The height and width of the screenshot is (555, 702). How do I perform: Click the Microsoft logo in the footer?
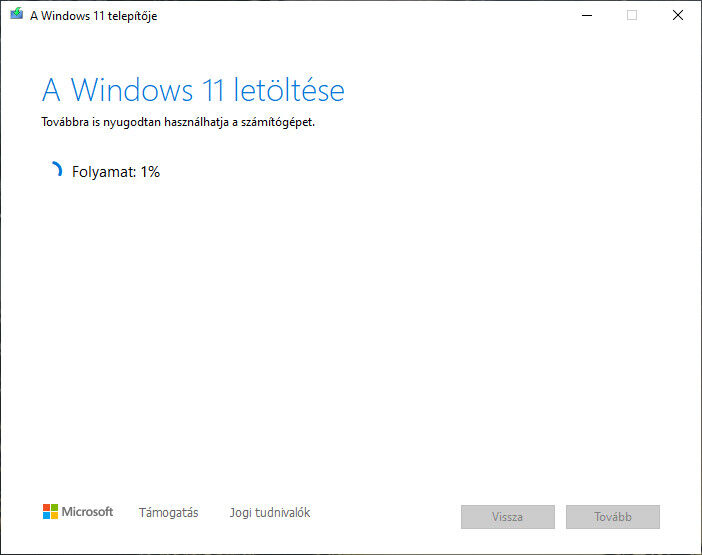[x=78, y=512]
